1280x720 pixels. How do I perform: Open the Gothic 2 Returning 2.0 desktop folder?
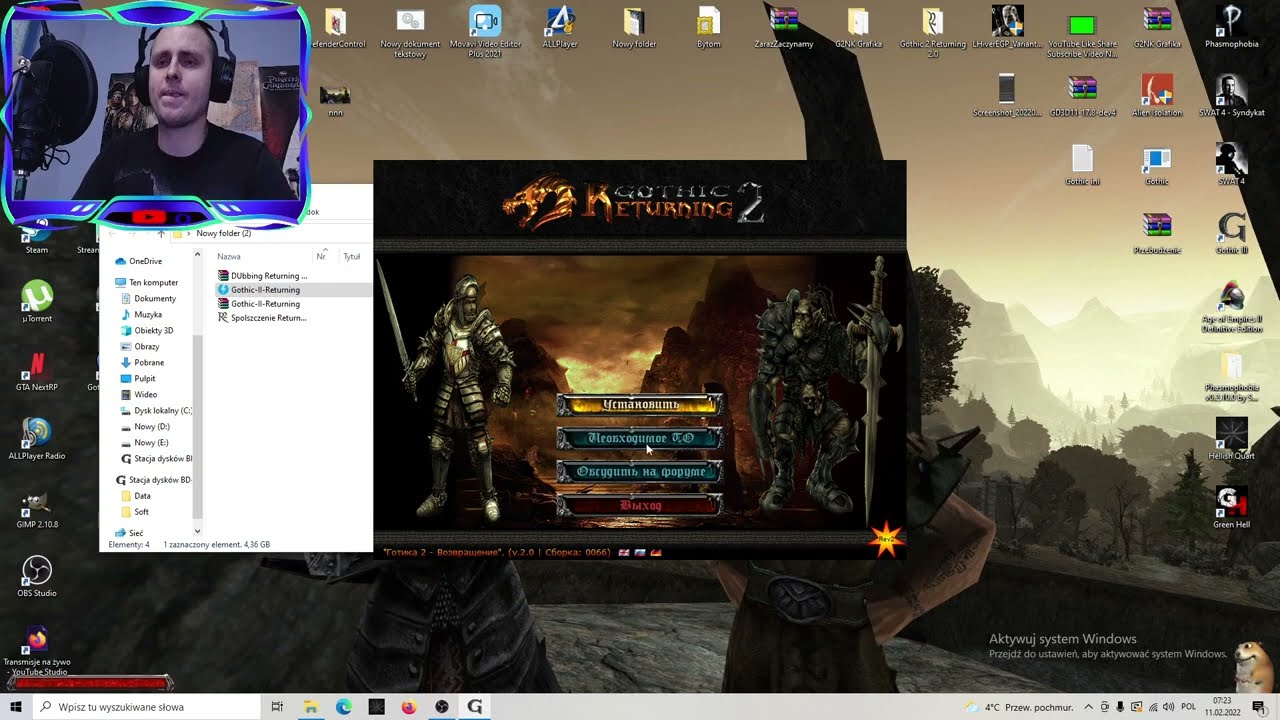click(x=933, y=31)
